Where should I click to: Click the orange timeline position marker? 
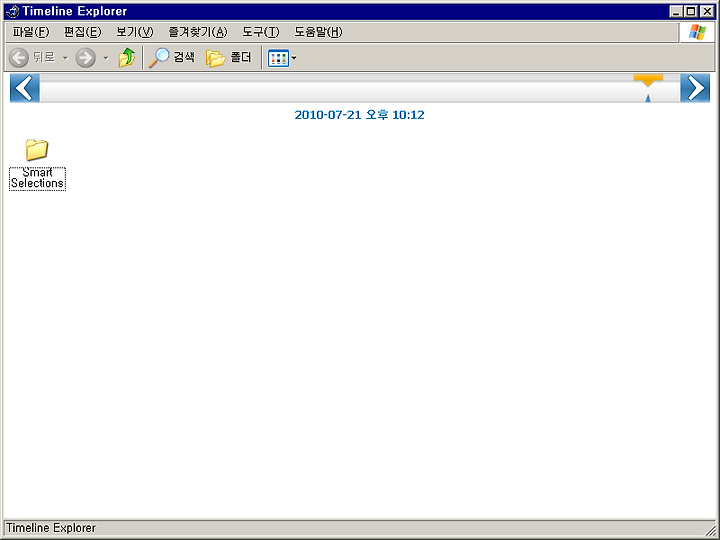pyautogui.click(x=648, y=80)
